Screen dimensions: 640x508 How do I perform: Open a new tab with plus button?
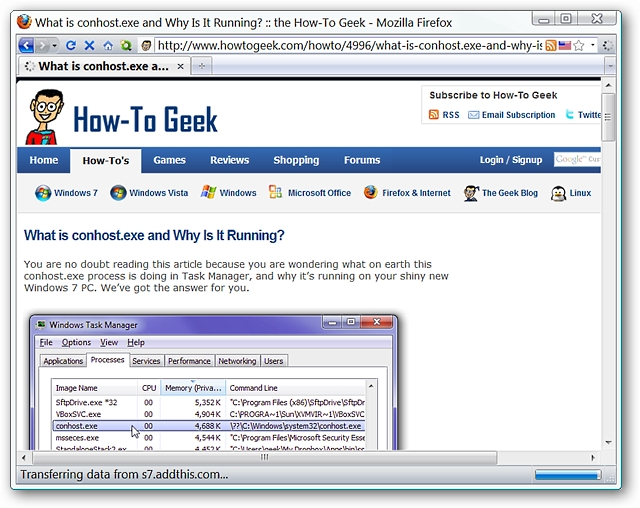coord(202,66)
